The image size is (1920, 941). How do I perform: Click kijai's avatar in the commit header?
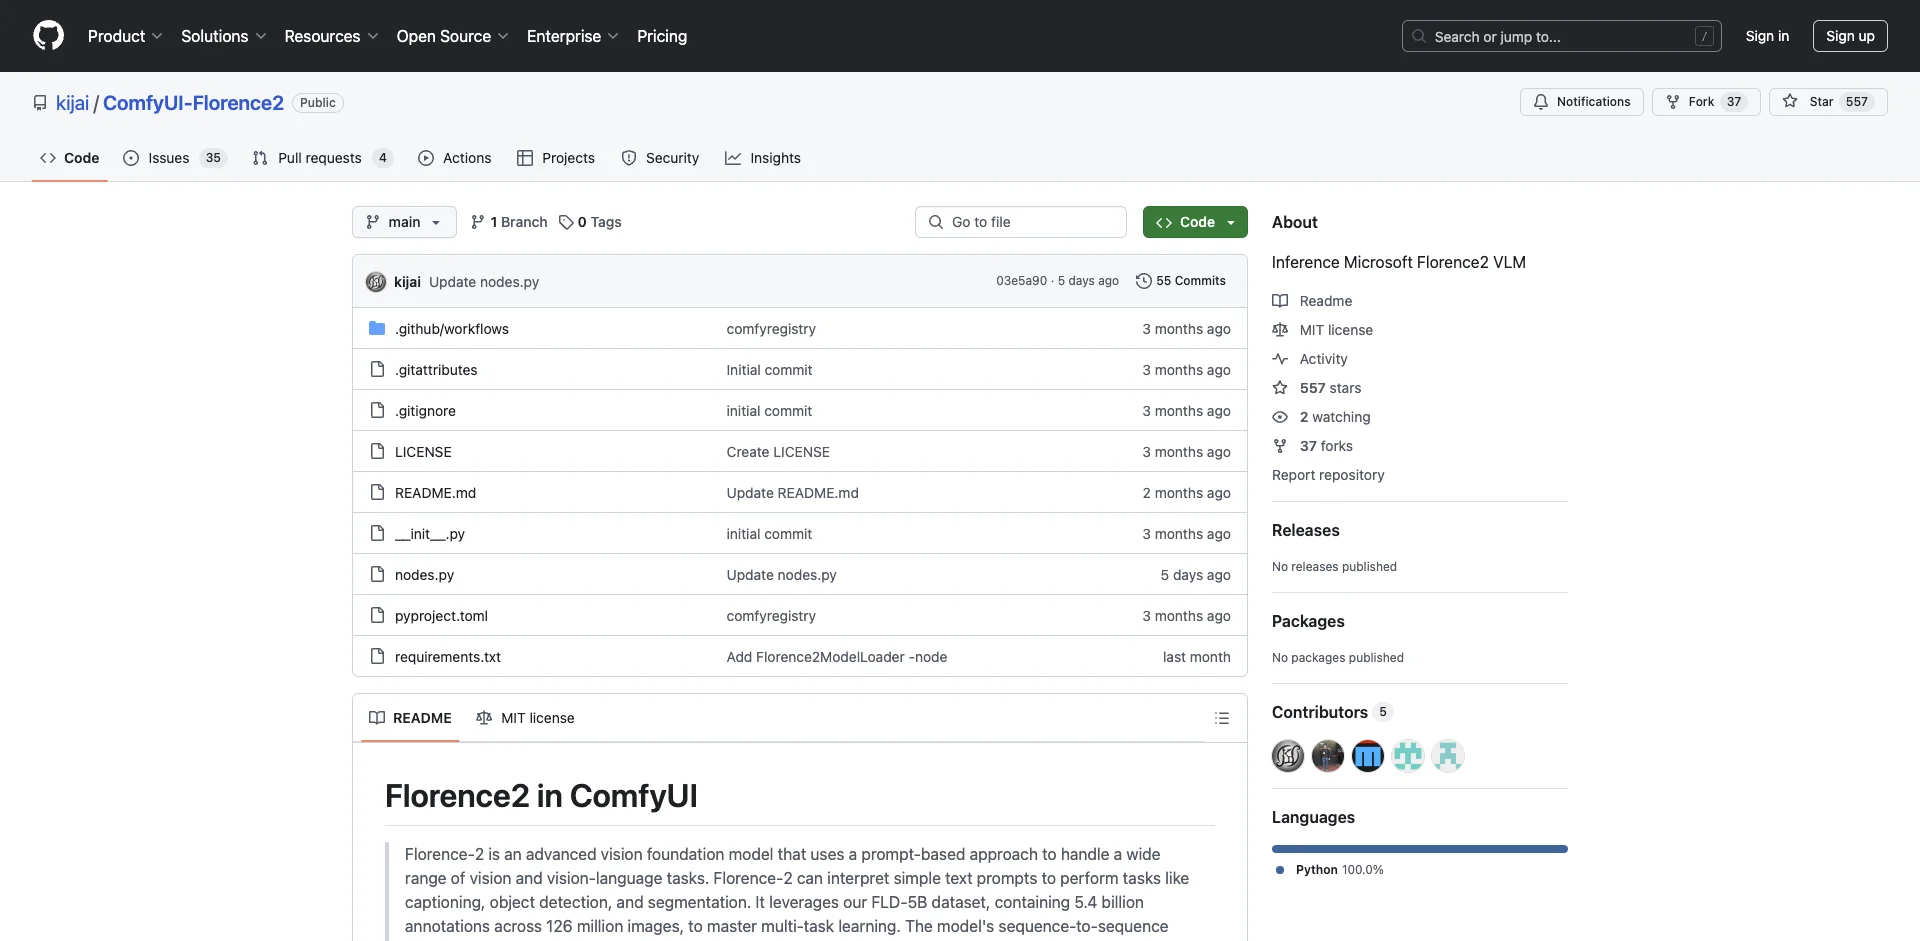pyautogui.click(x=376, y=282)
